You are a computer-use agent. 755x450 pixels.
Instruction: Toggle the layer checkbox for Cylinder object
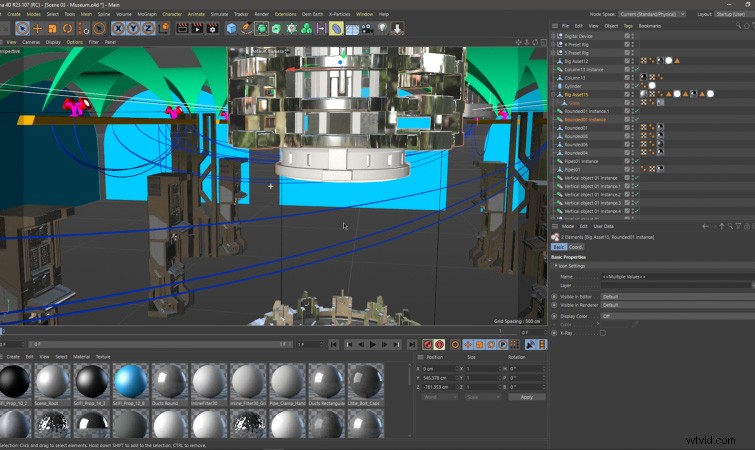(627, 86)
